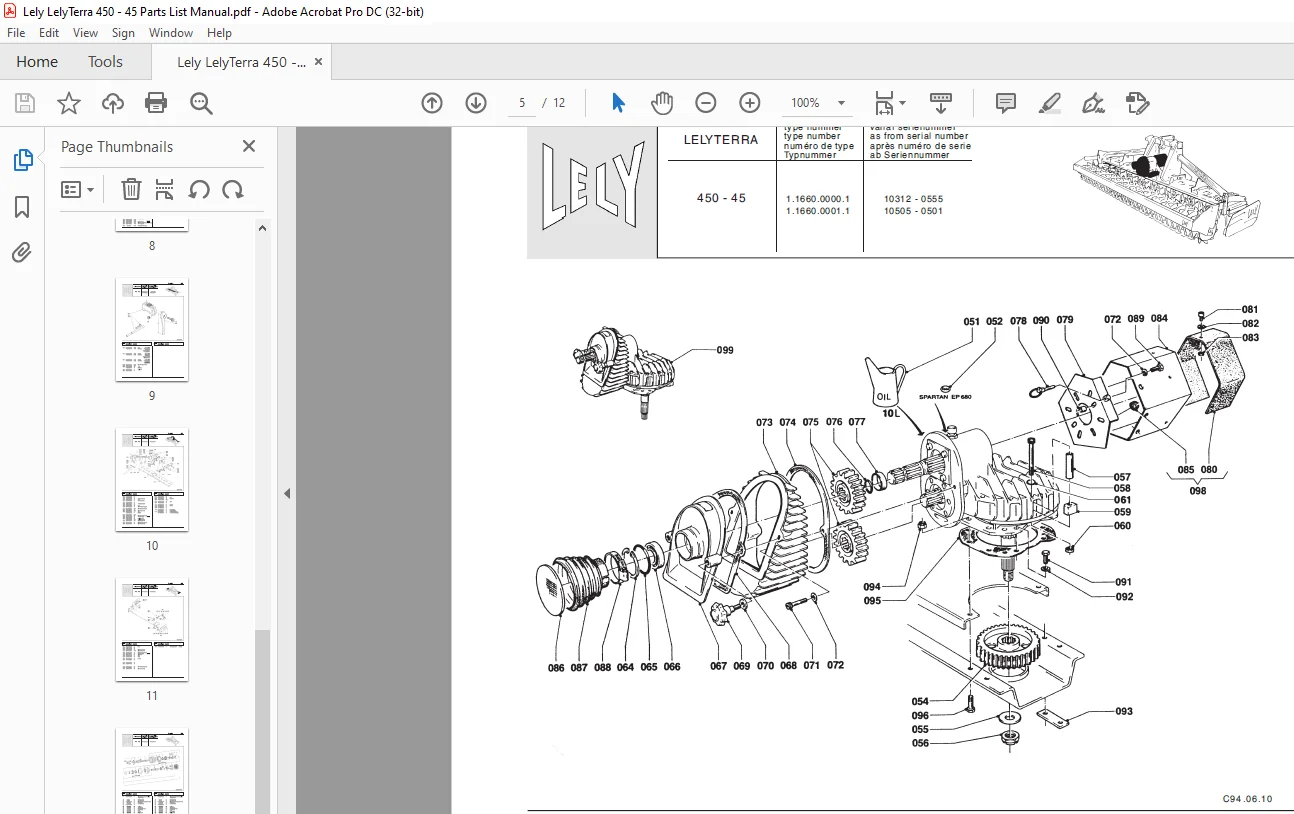The image size is (1294, 814).
Task: Delete page using trash icon
Action: (x=131, y=189)
